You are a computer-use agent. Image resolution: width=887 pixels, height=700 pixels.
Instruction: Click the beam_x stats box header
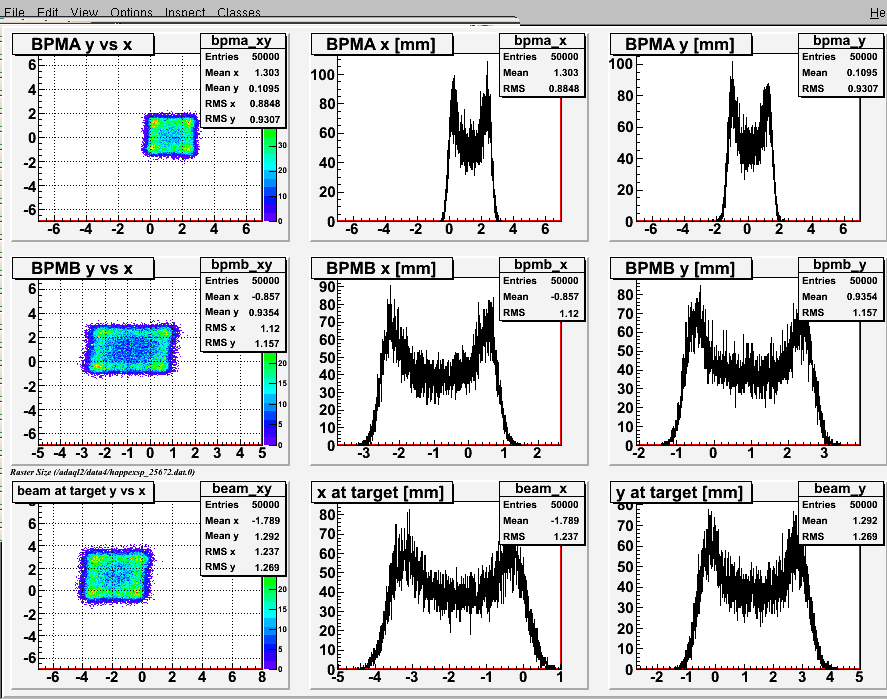click(541, 489)
